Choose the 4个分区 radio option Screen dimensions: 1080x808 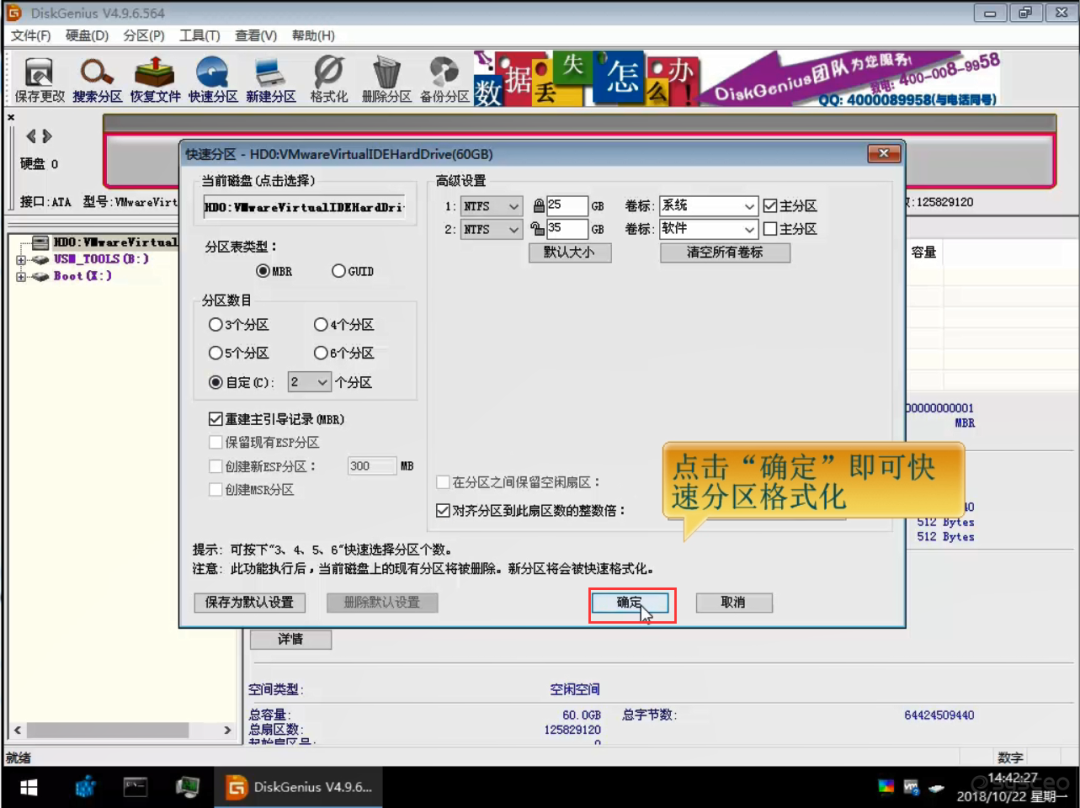point(321,325)
